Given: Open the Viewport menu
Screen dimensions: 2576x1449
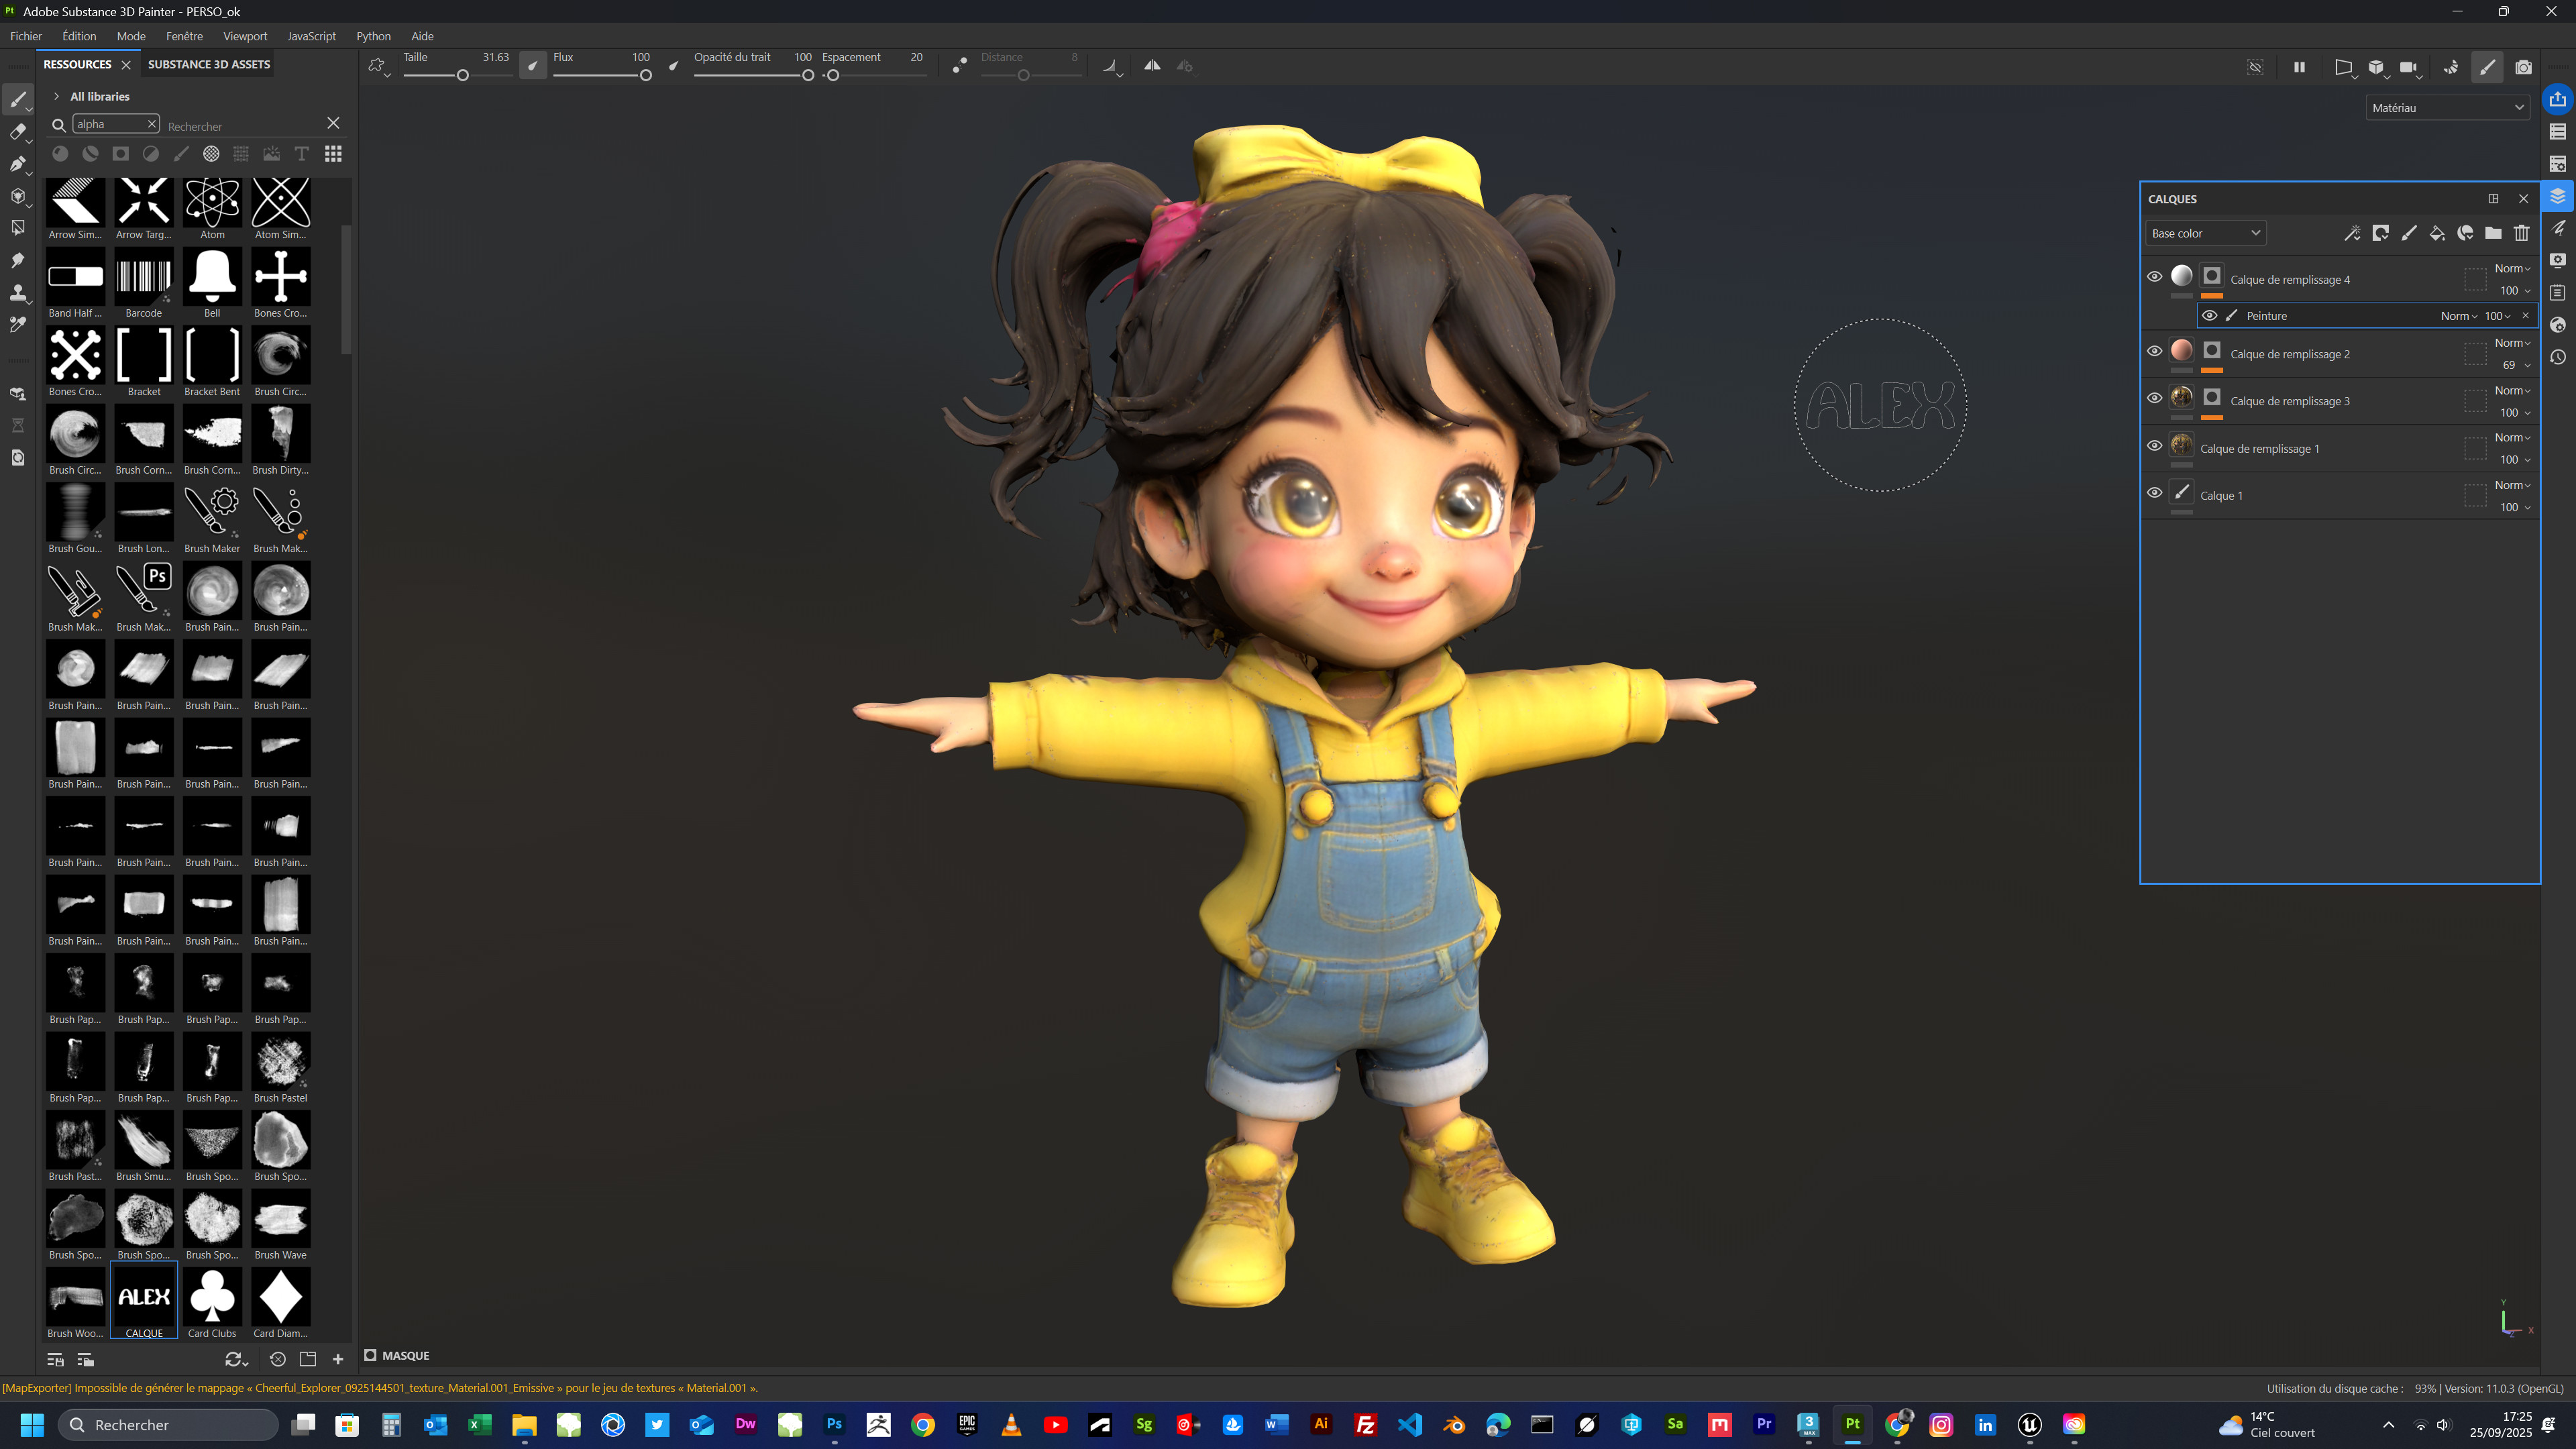Looking at the screenshot, I should pos(245,36).
